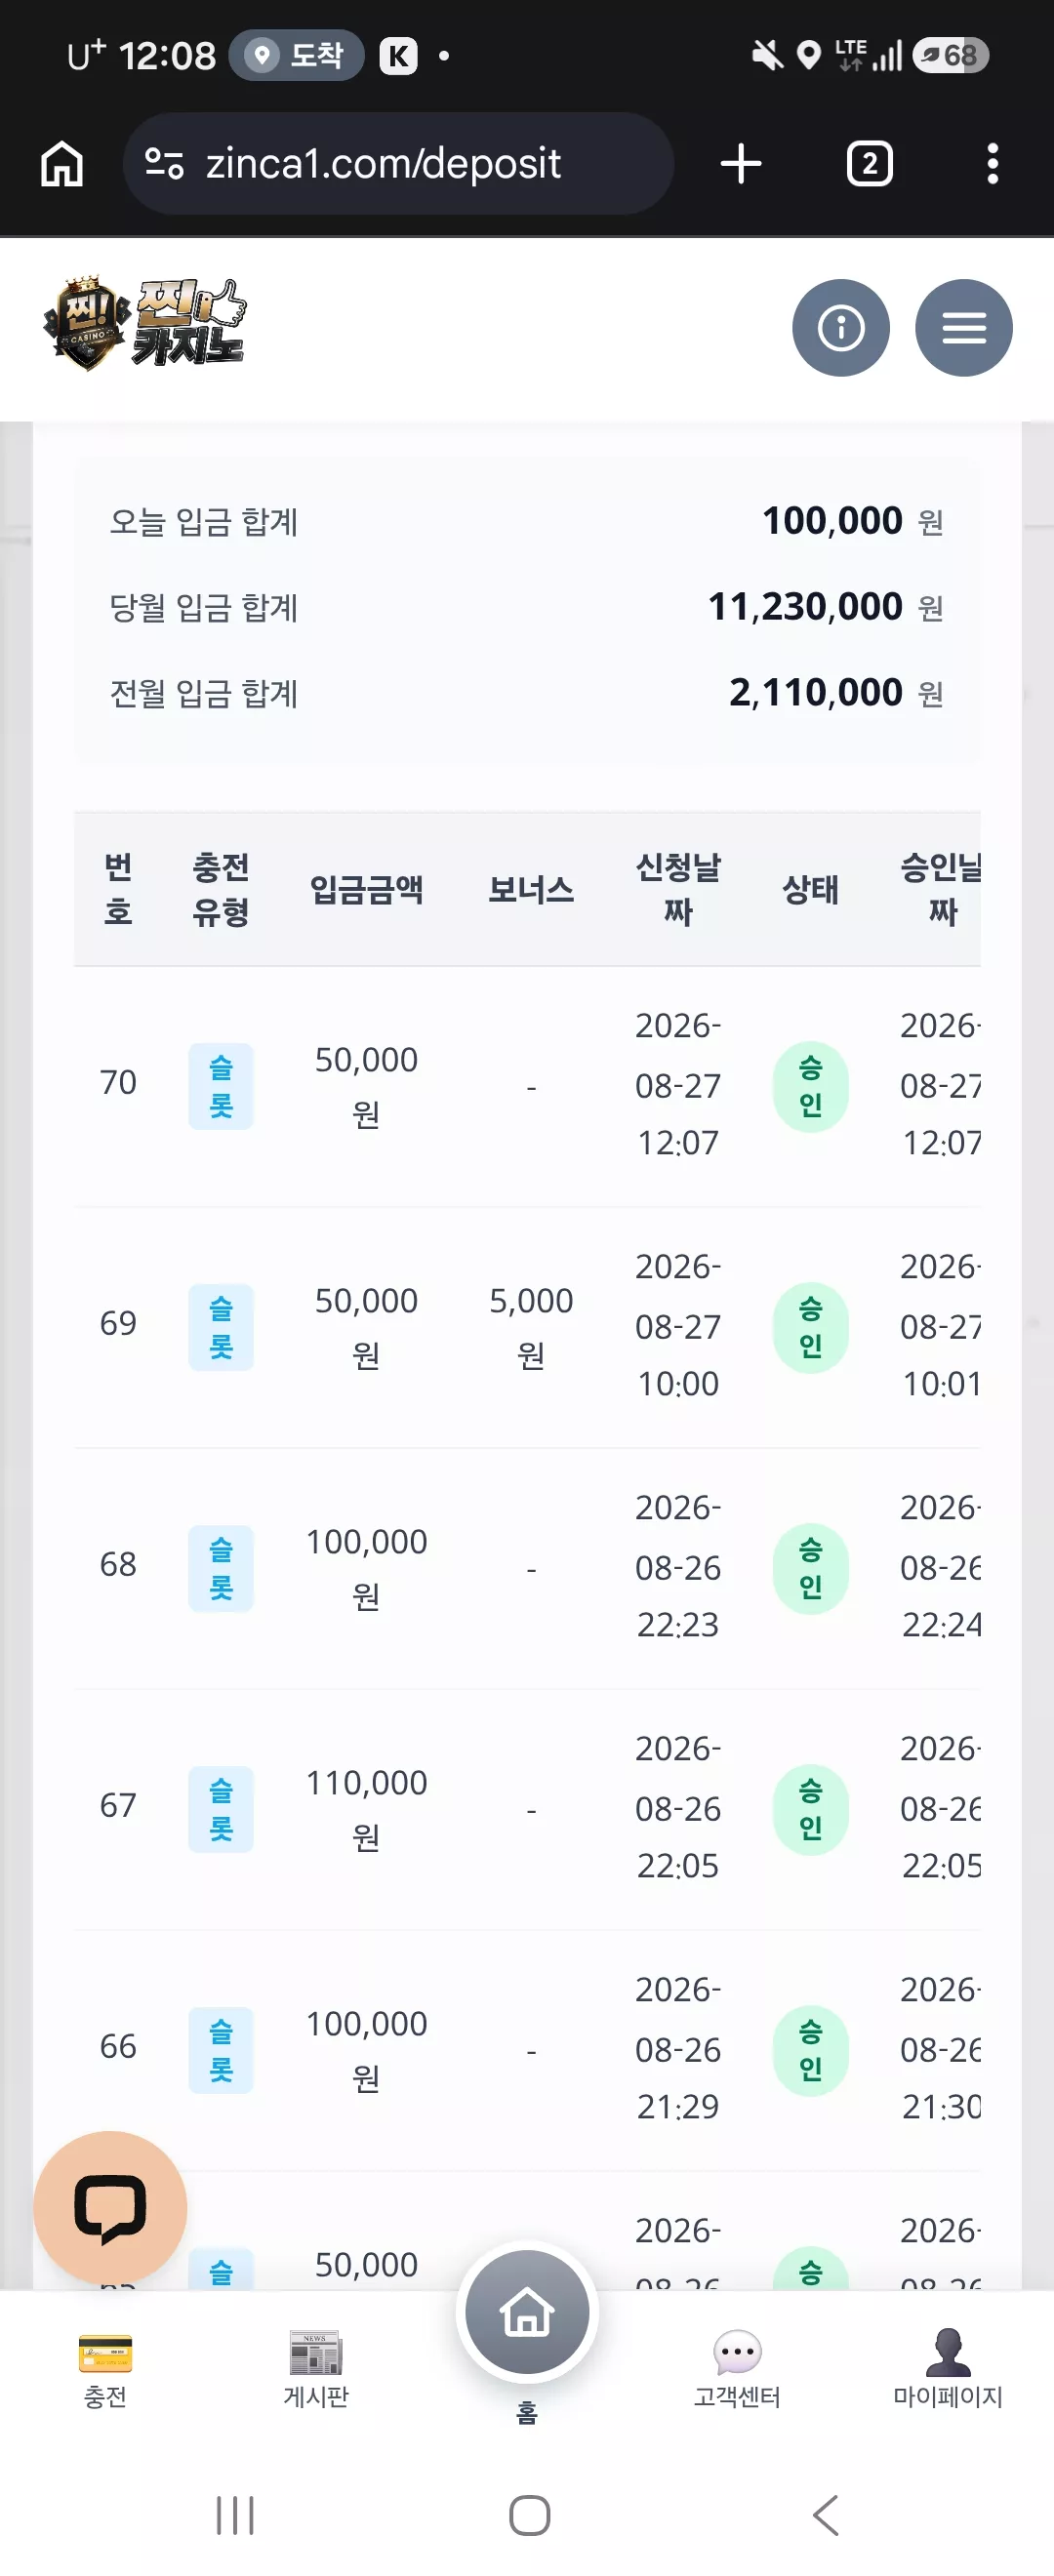Tap the 입금금액 column header
The height and width of the screenshot is (2576, 1054).
pos(366,889)
